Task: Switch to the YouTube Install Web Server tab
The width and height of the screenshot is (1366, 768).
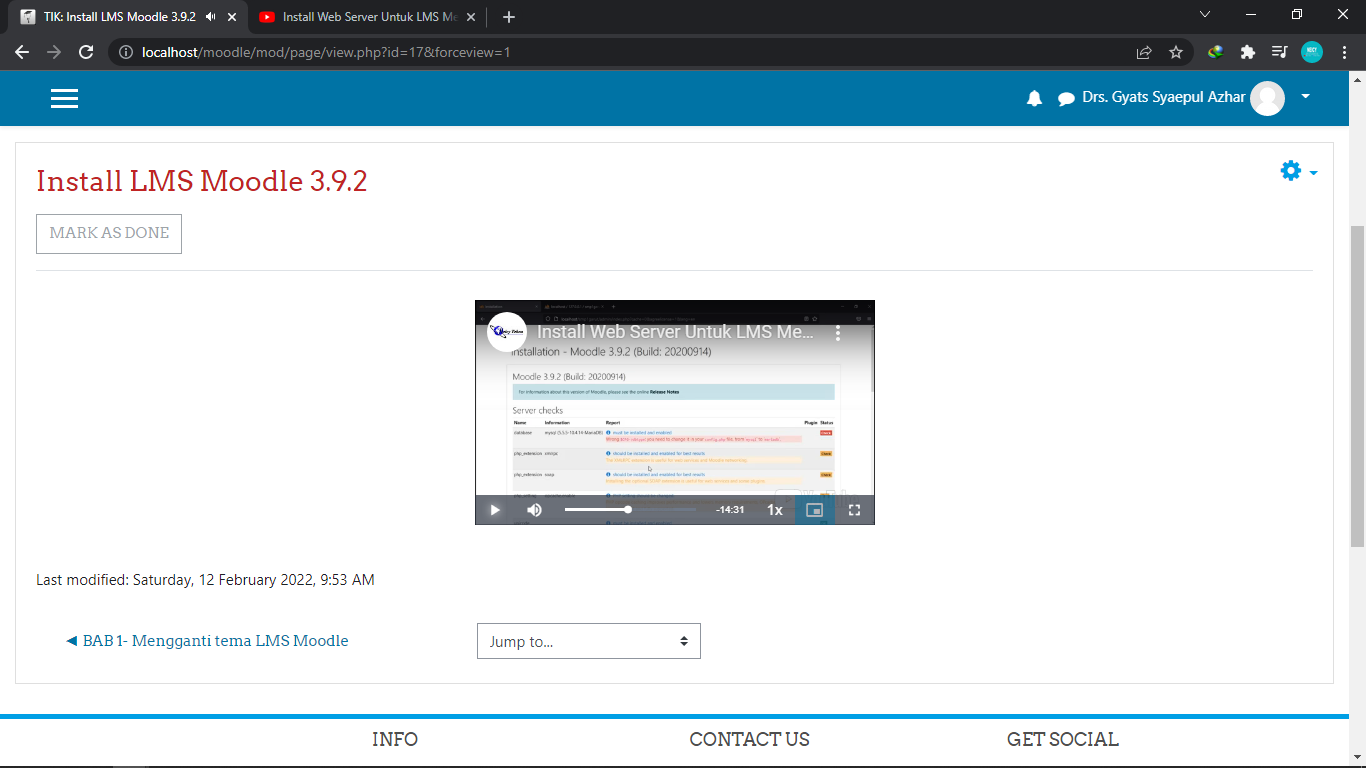Action: pos(370,17)
